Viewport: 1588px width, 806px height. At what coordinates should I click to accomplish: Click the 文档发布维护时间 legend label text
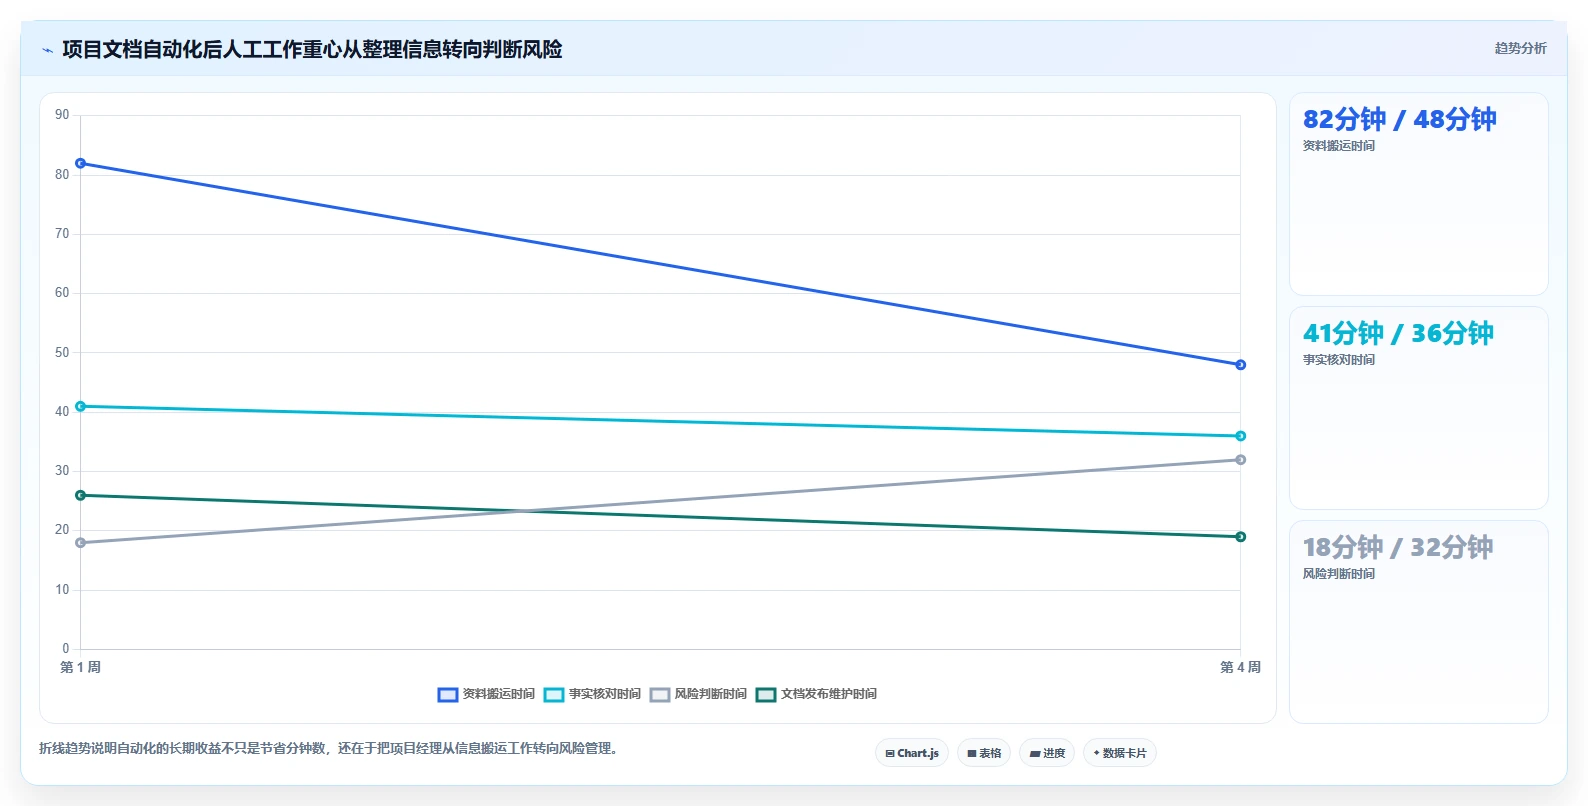(x=828, y=694)
